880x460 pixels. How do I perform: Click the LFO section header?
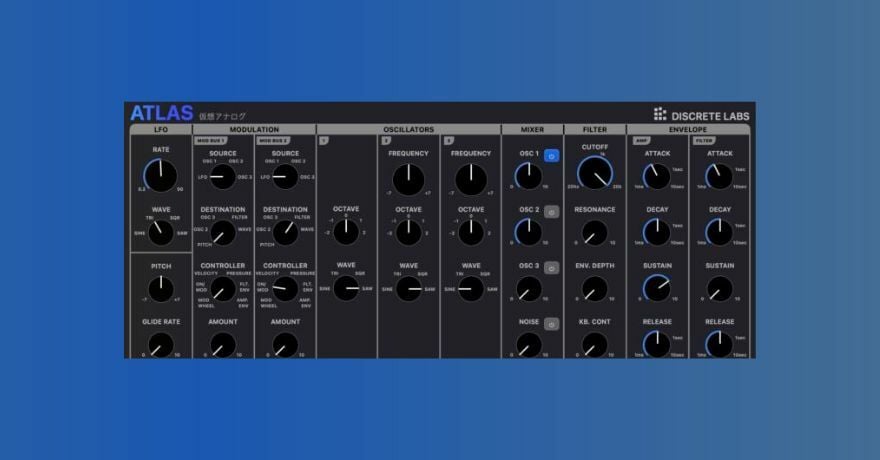tap(161, 130)
